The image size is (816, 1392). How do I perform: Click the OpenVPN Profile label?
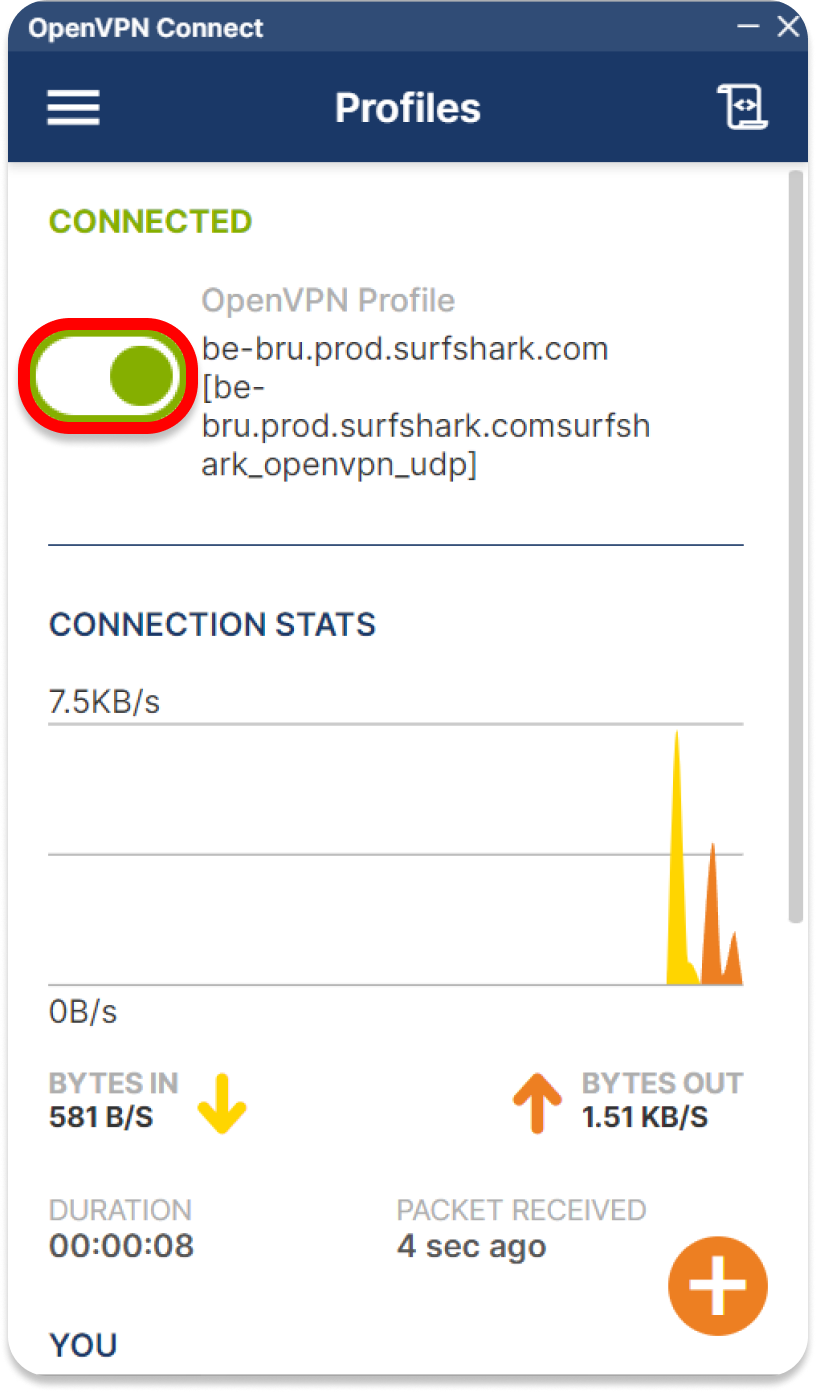328,300
